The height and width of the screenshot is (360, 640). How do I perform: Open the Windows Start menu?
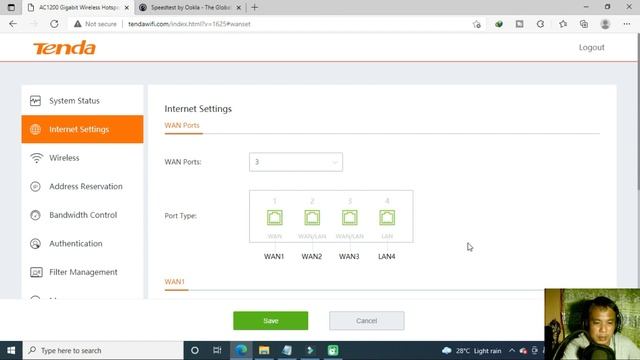click(11, 351)
